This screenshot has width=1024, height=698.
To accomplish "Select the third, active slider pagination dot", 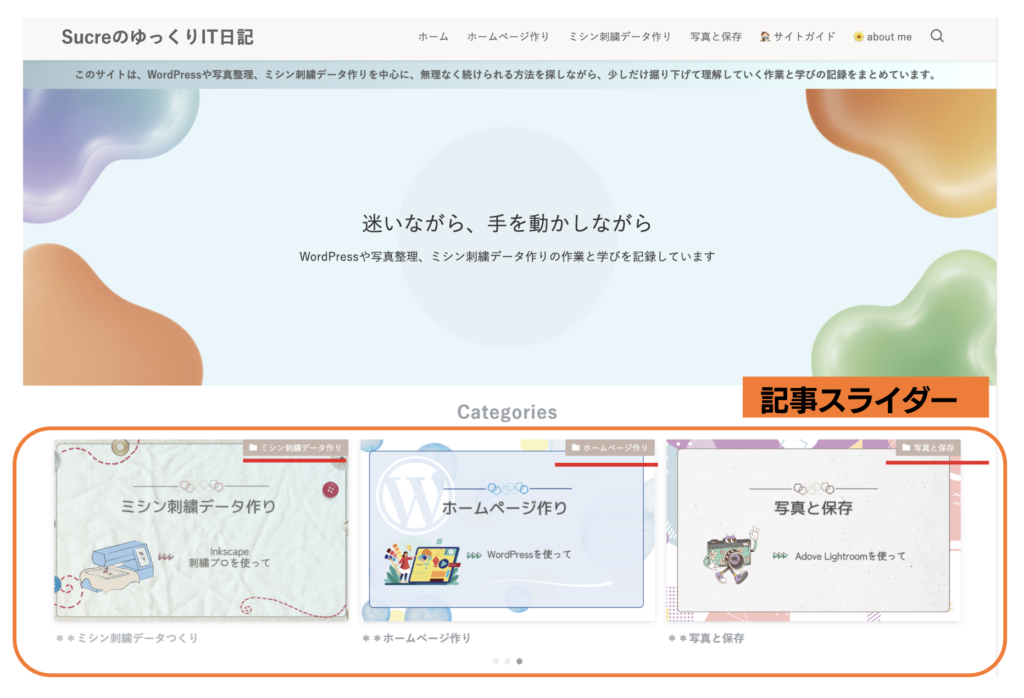I will 519,661.
